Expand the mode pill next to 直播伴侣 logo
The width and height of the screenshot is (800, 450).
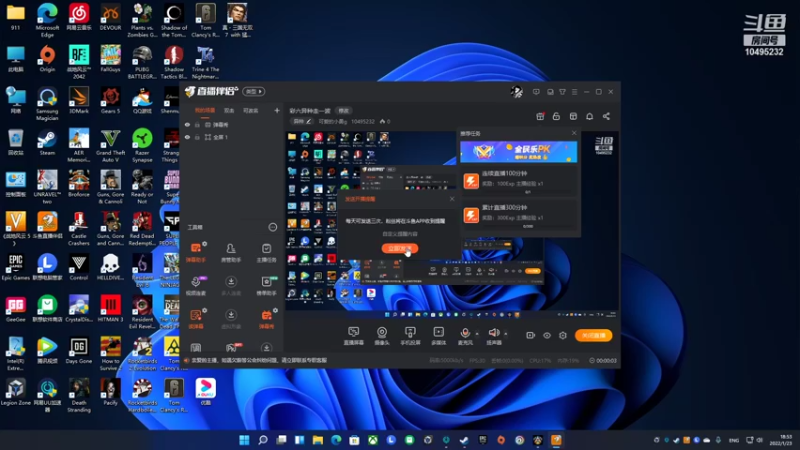point(254,91)
